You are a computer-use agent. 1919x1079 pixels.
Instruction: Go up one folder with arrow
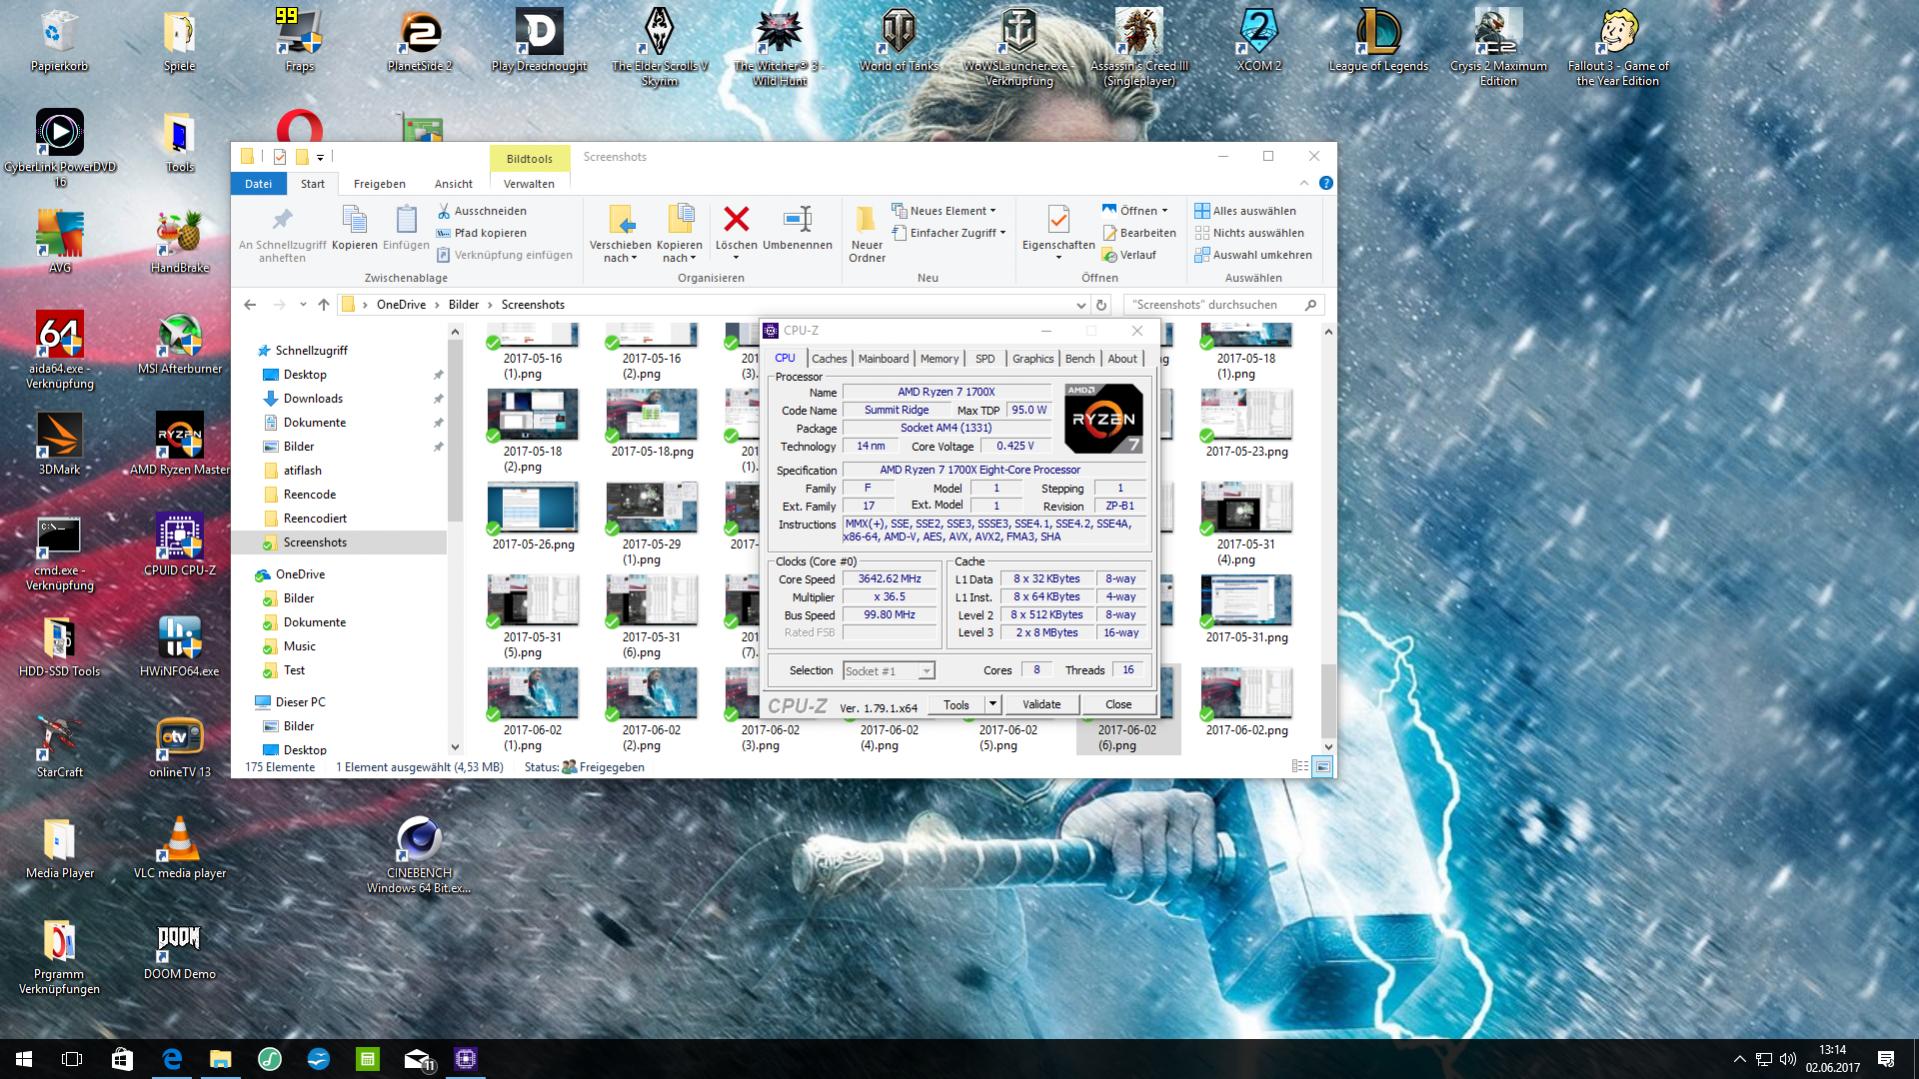pyautogui.click(x=323, y=305)
